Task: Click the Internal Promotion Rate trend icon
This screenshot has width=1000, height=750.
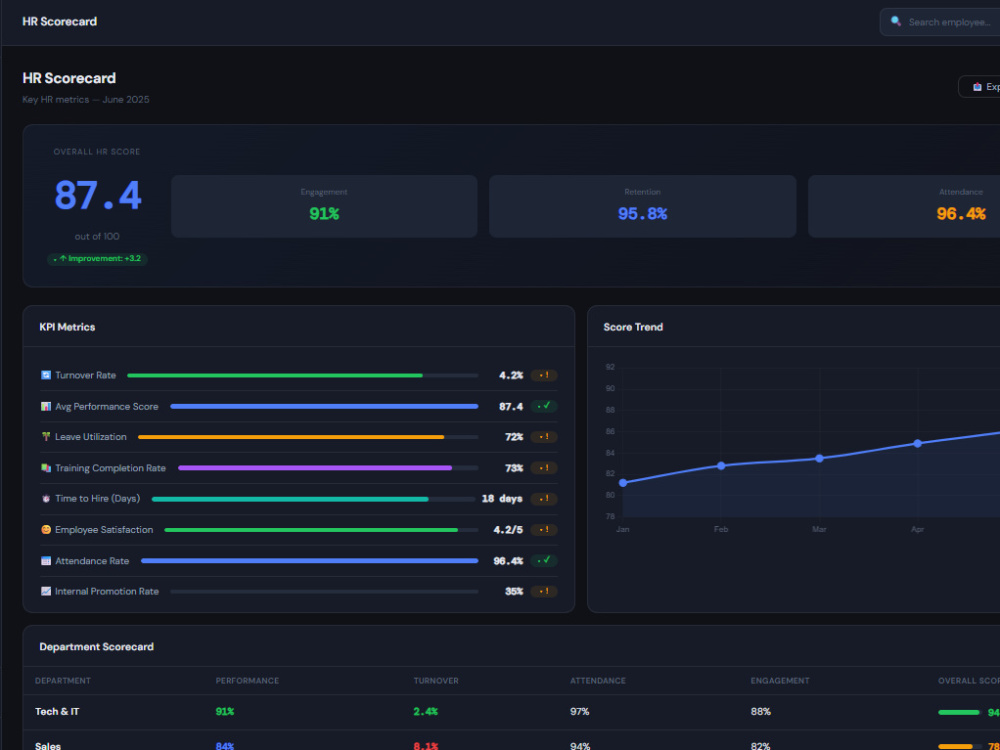Action: 46,591
